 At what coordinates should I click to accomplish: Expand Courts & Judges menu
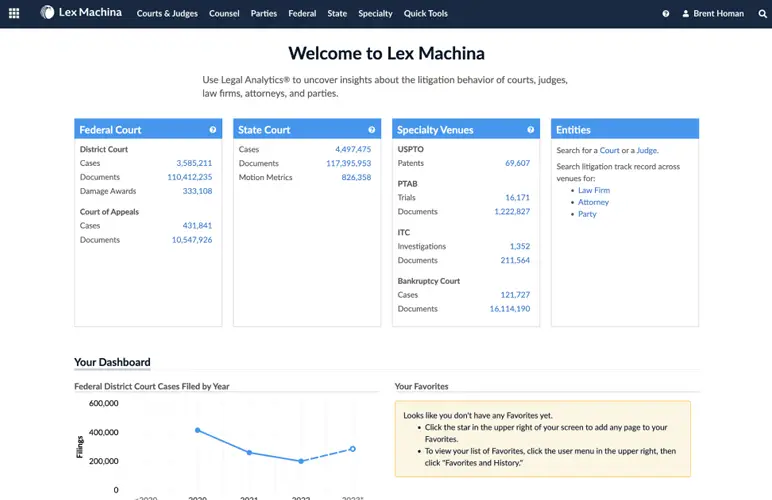167,14
